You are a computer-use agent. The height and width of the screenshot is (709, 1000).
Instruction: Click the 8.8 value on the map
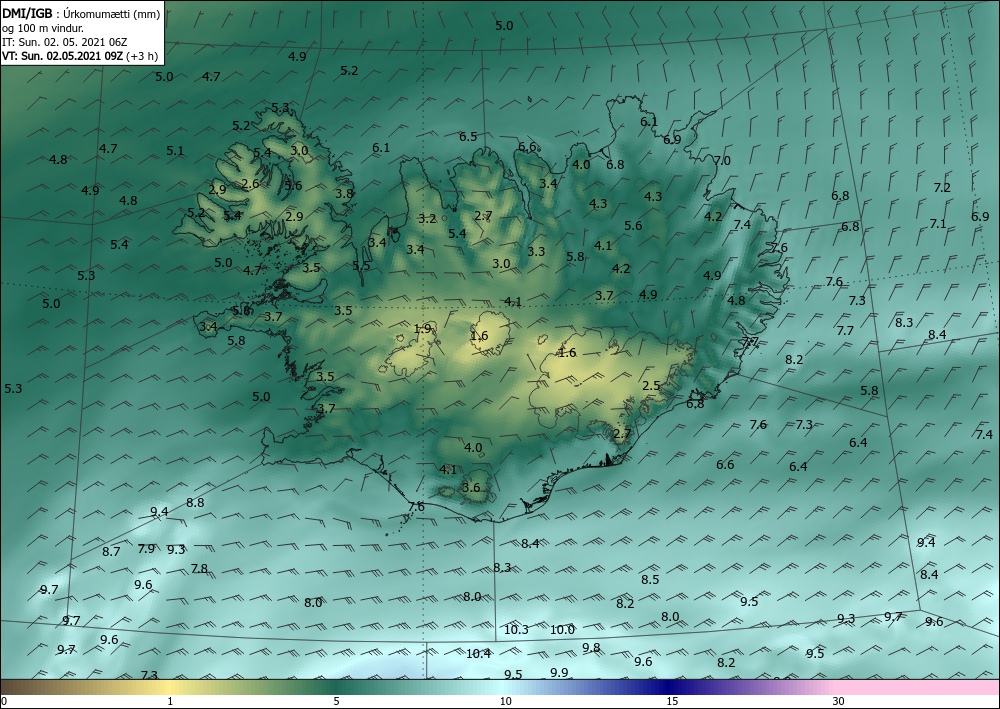[x=195, y=502]
